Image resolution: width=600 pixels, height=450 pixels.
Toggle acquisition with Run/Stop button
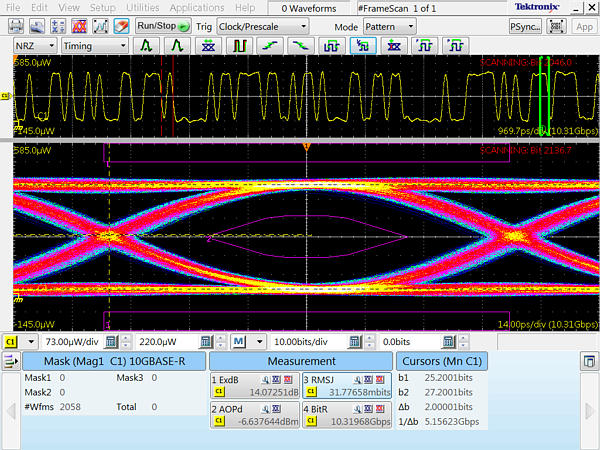(163, 26)
